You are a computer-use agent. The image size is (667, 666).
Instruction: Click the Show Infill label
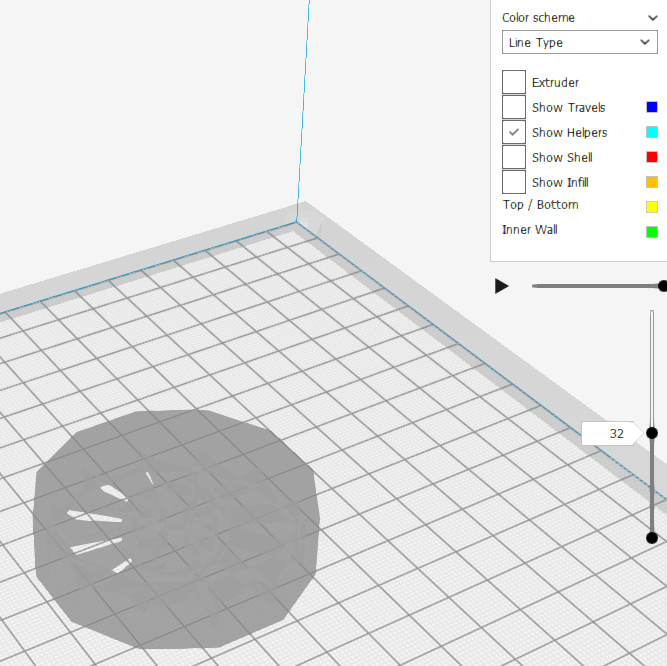click(x=560, y=182)
